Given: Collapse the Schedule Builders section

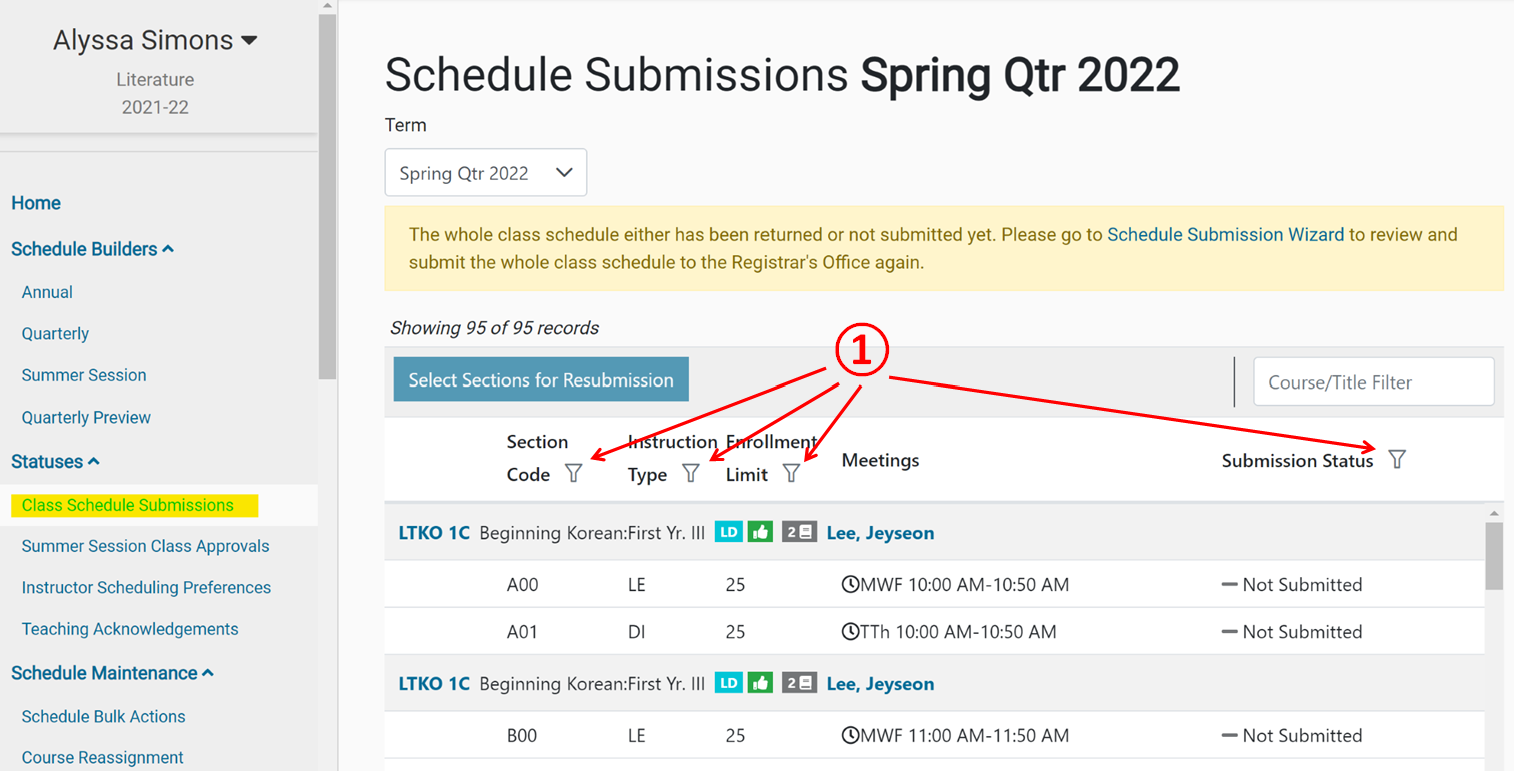Looking at the screenshot, I should [x=92, y=248].
